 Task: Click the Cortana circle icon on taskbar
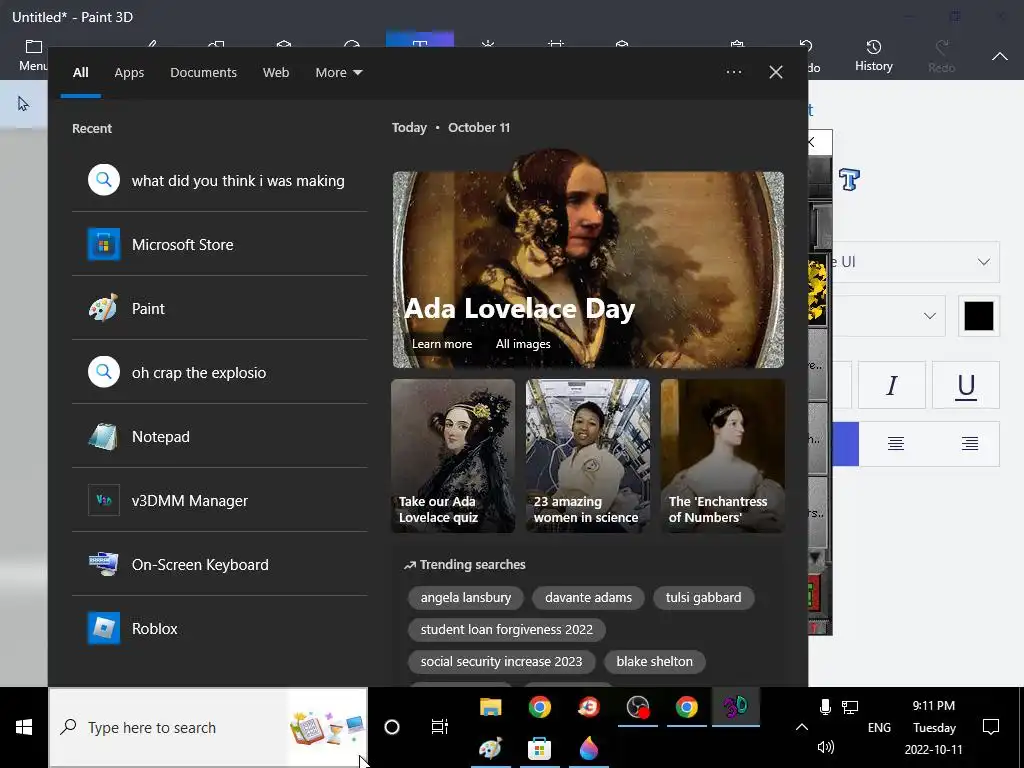tap(391, 727)
